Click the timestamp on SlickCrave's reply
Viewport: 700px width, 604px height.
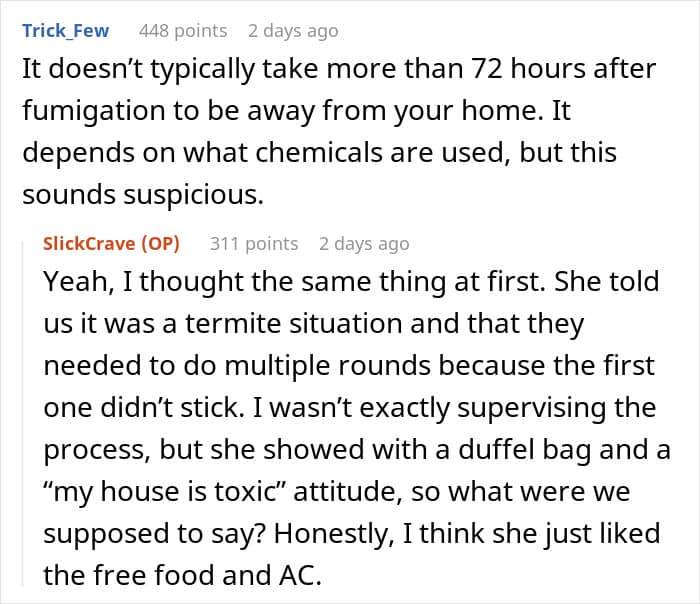click(x=364, y=243)
